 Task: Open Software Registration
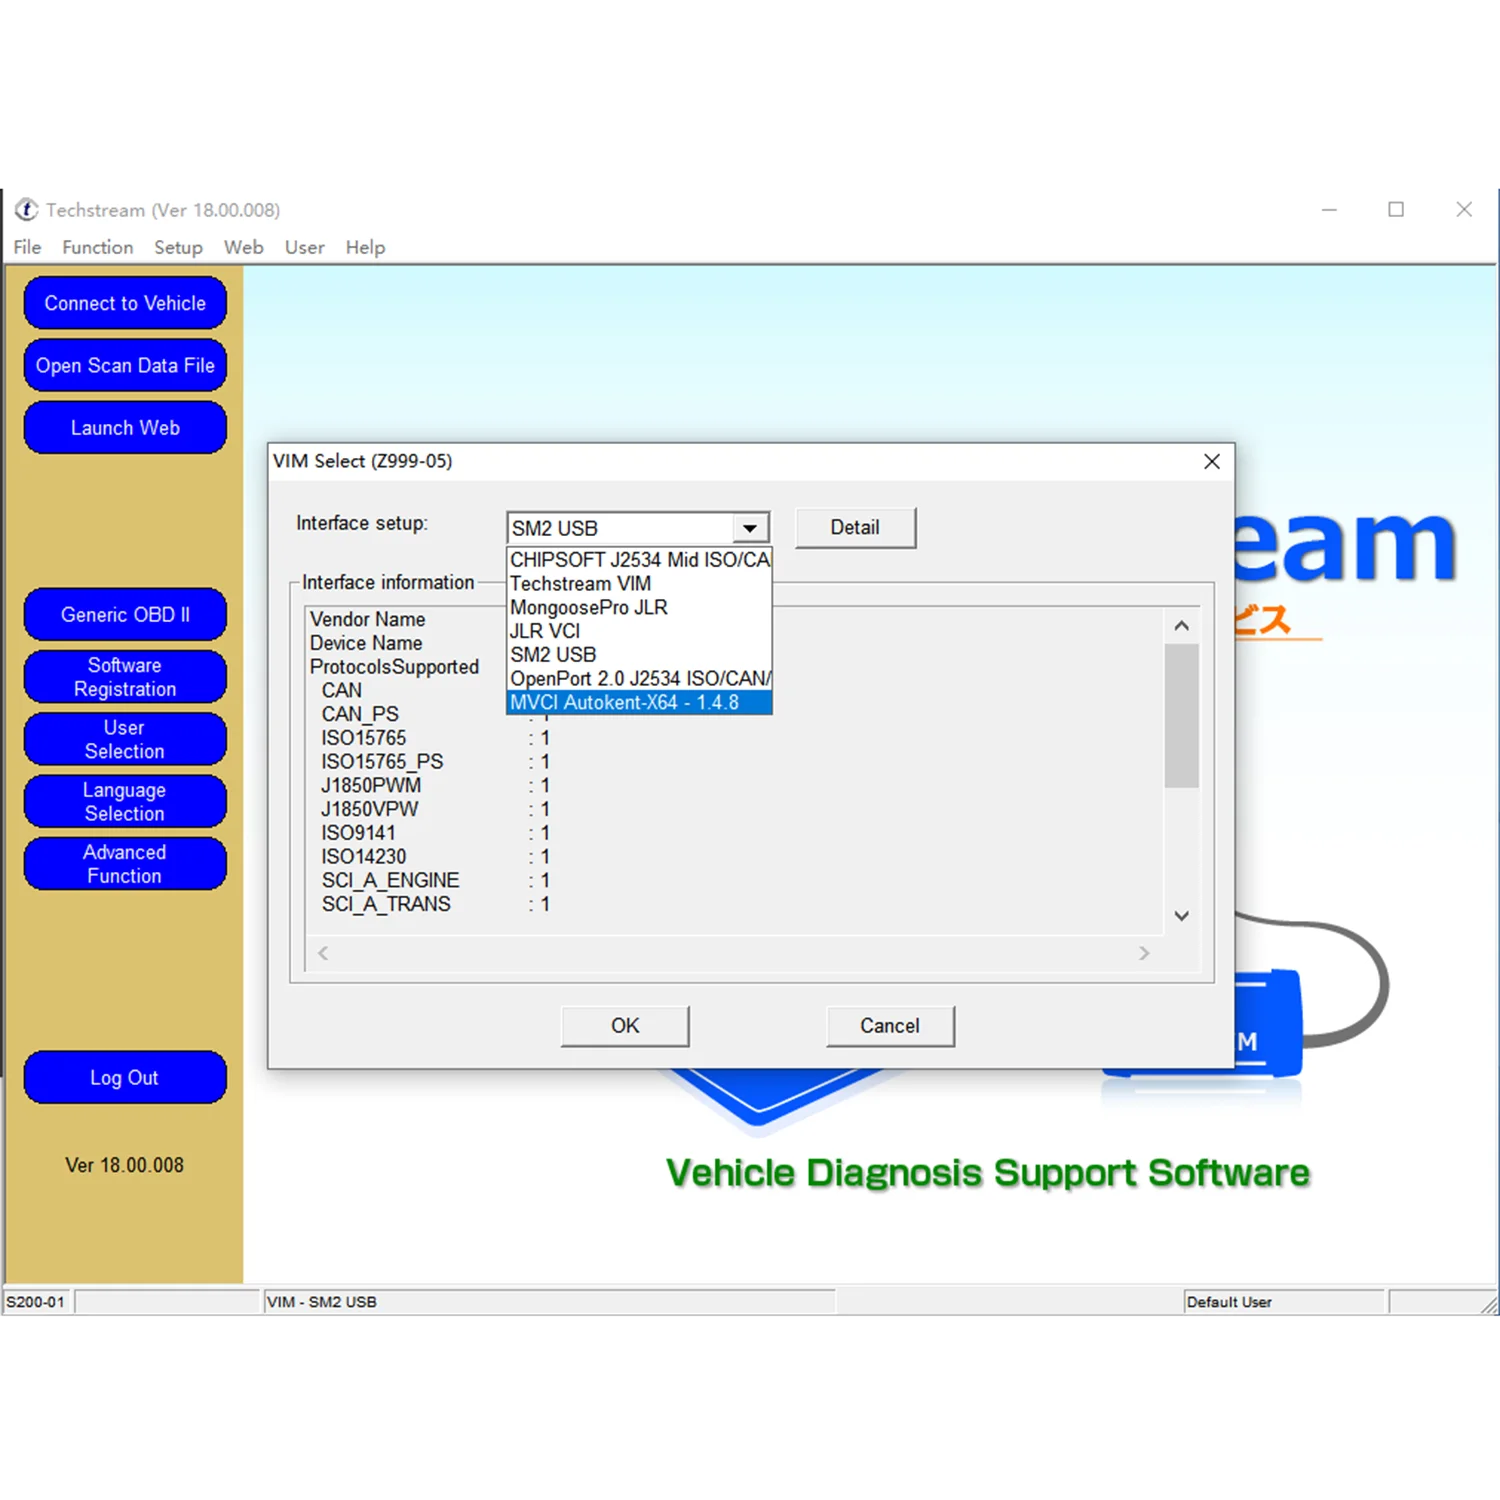point(125,677)
